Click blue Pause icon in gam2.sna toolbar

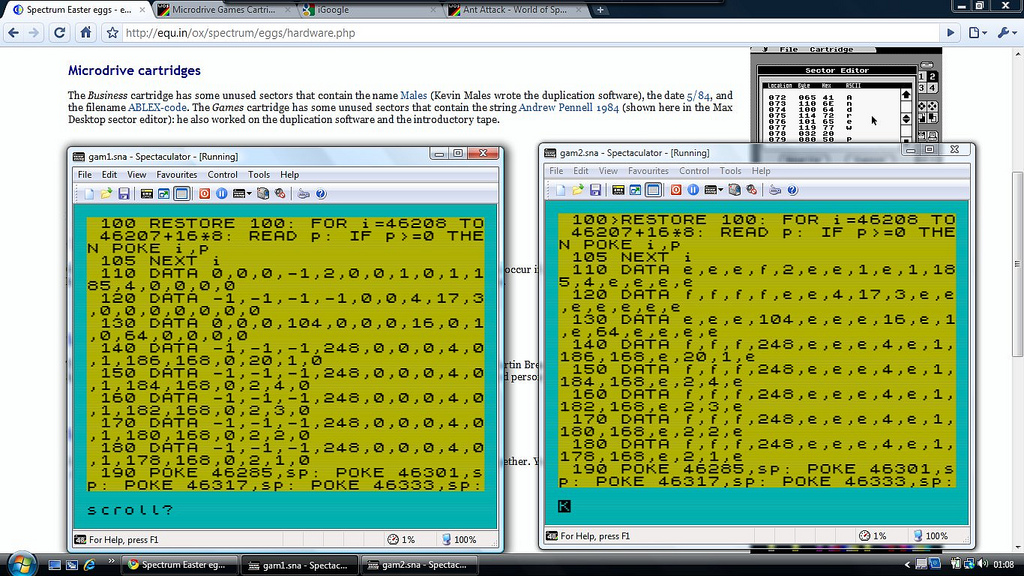(694, 190)
